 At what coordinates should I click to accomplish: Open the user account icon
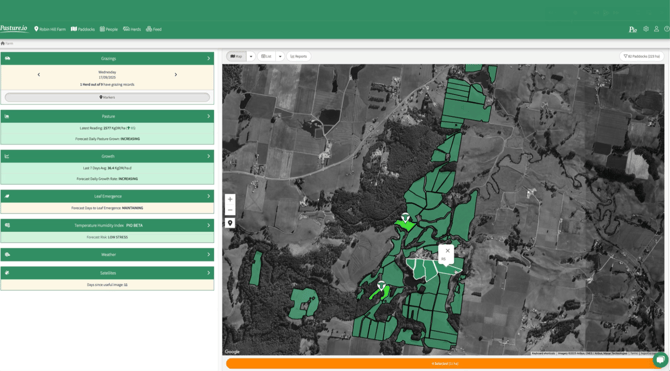pos(656,29)
